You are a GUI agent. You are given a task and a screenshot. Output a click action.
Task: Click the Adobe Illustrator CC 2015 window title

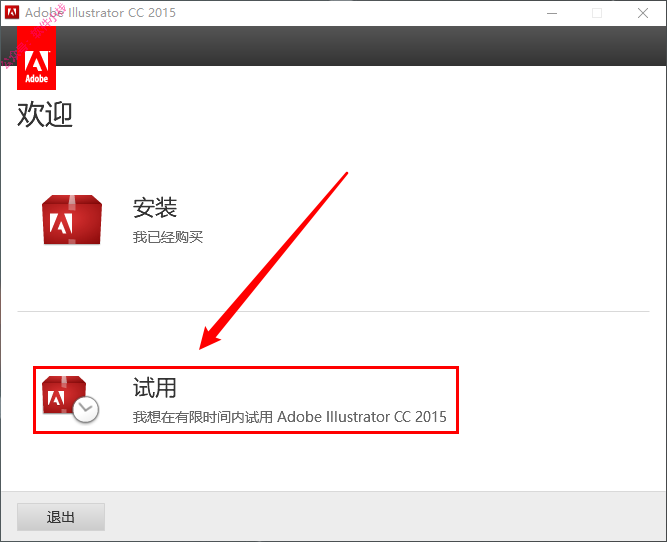point(100,13)
